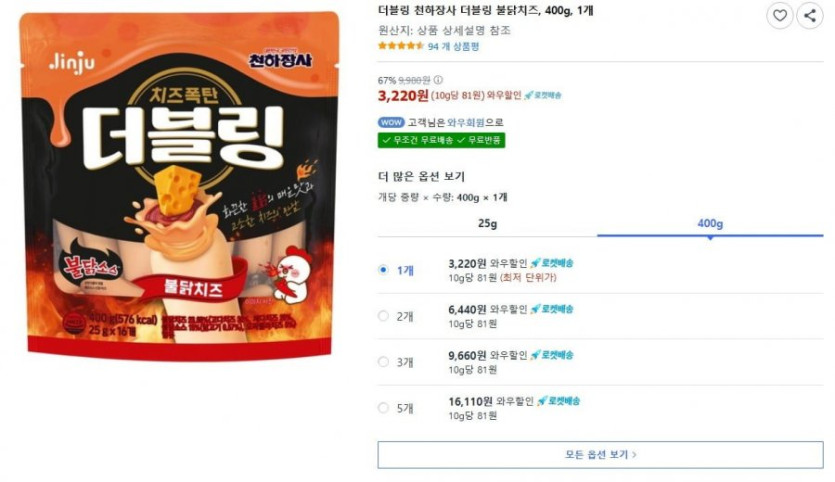The image size is (835, 482).
Task: Click the share icon
Action: tap(810, 15)
